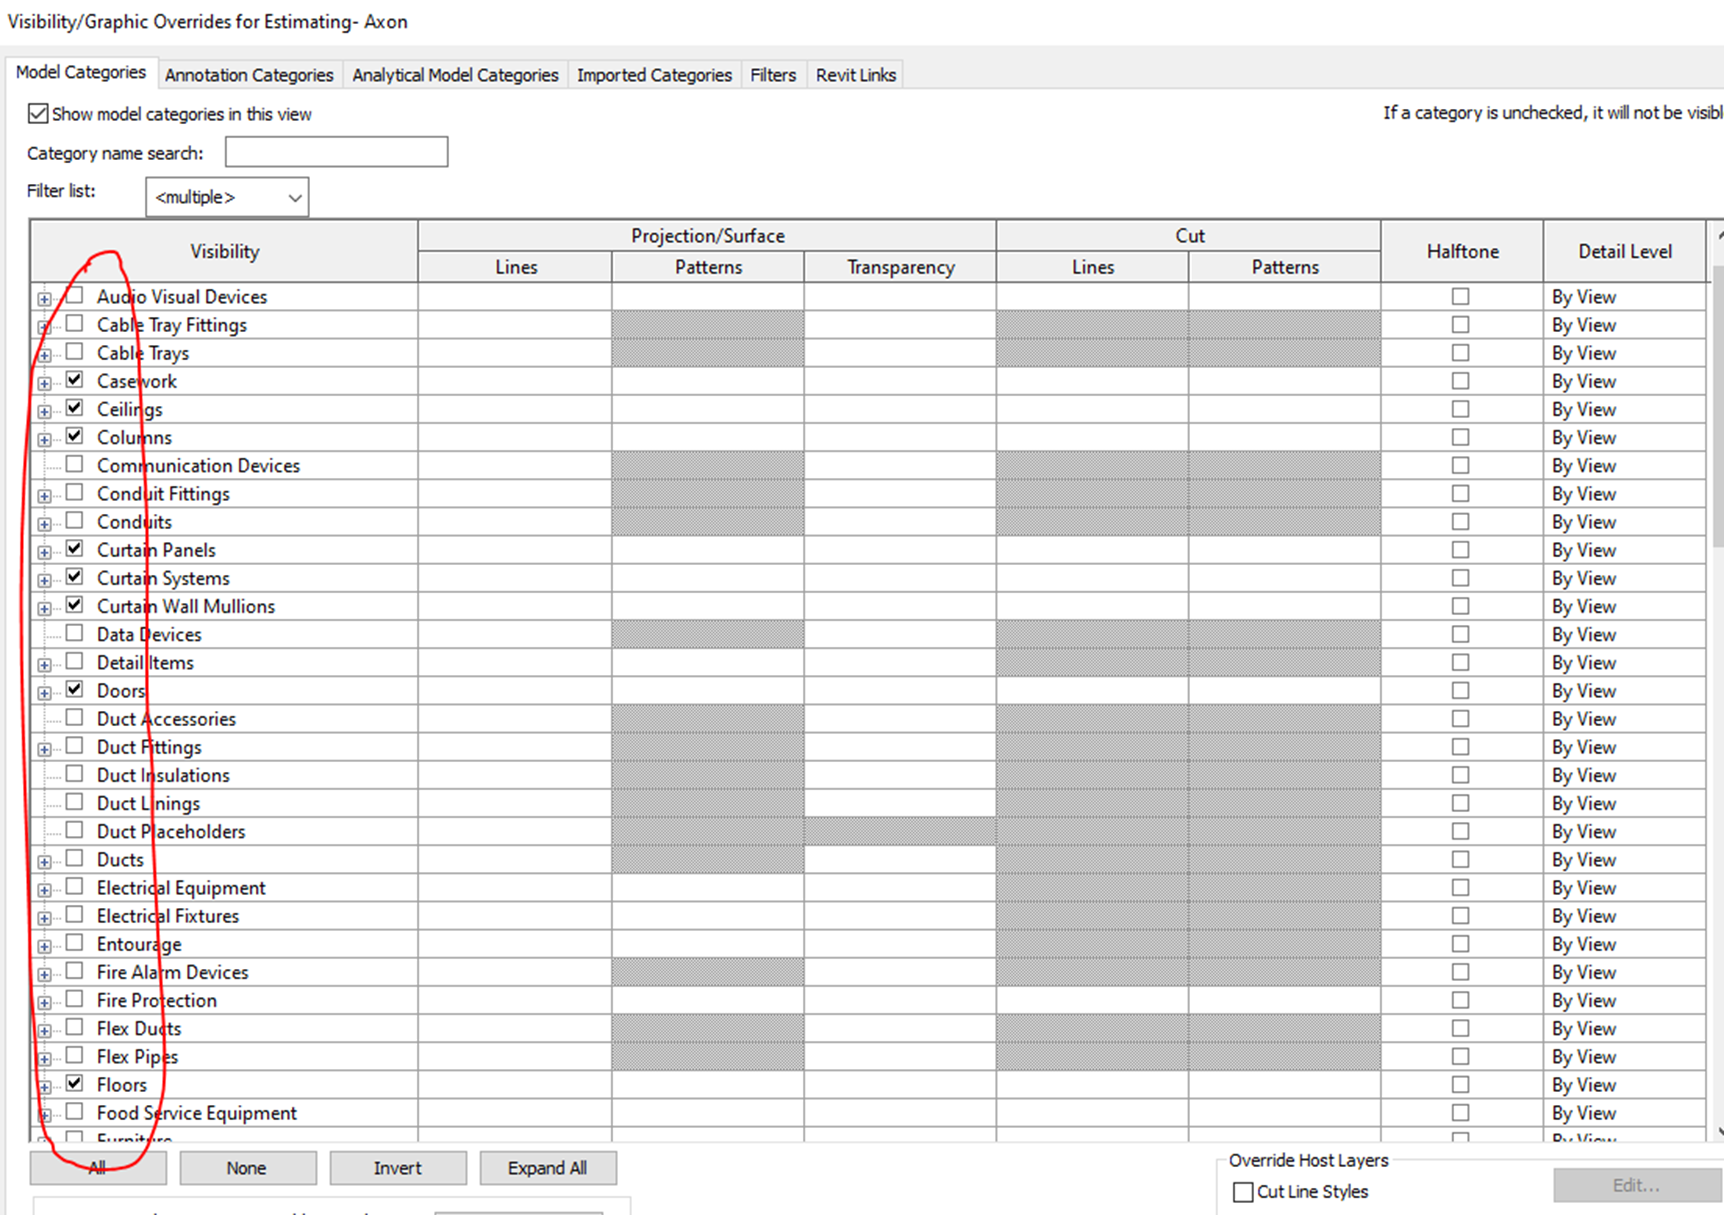Toggle Halftone for Audio Visual Devices
The image size is (1724, 1215).
[x=1461, y=297]
